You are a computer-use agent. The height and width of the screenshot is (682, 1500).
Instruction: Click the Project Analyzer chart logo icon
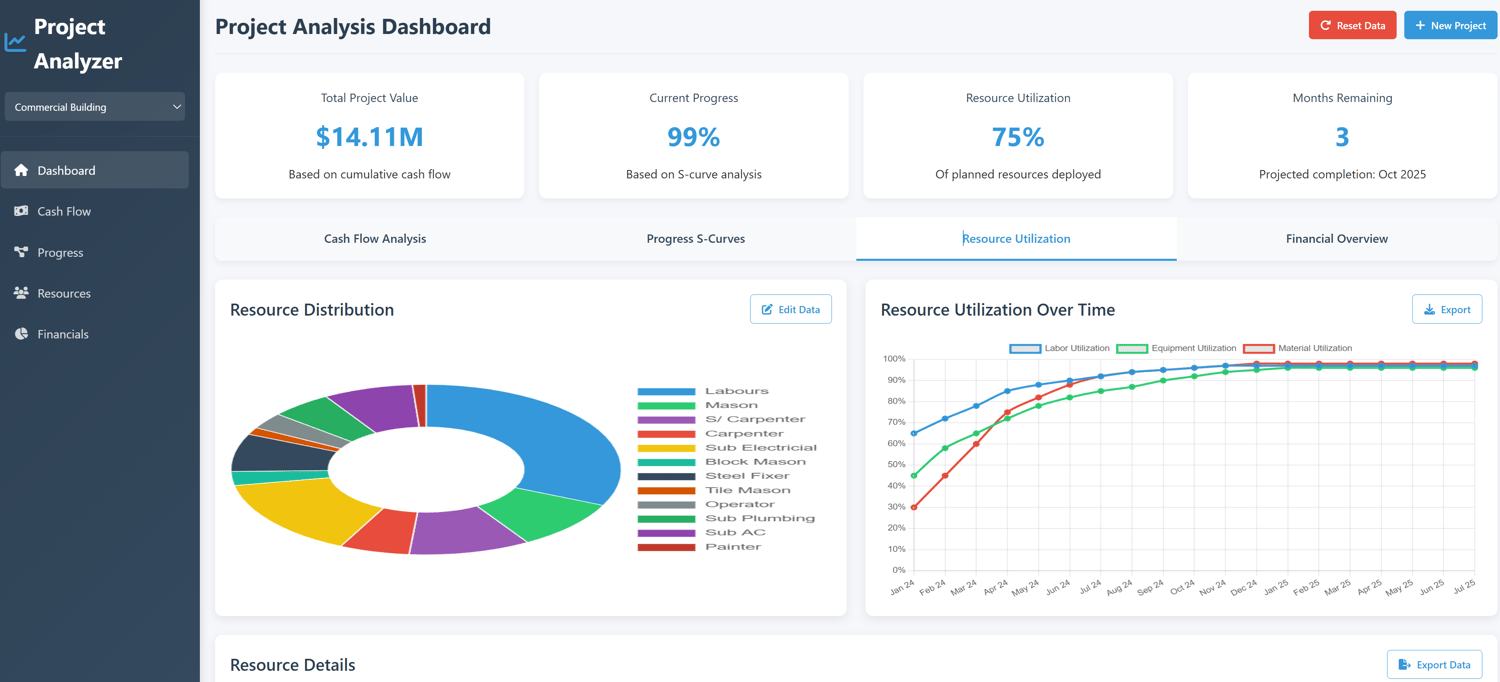coord(15,43)
